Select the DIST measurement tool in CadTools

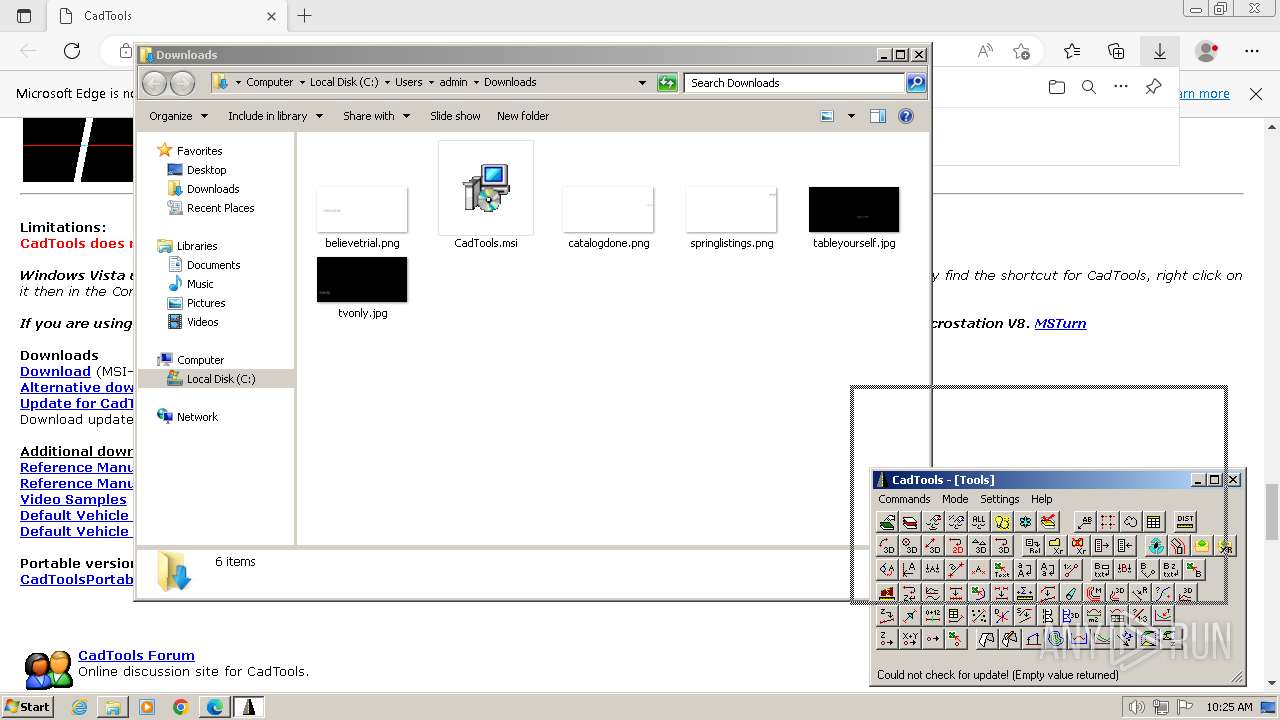click(1185, 521)
